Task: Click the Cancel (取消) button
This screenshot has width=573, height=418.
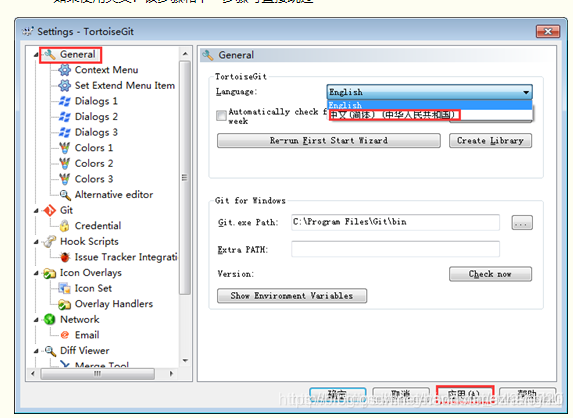Action: (x=401, y=395)
